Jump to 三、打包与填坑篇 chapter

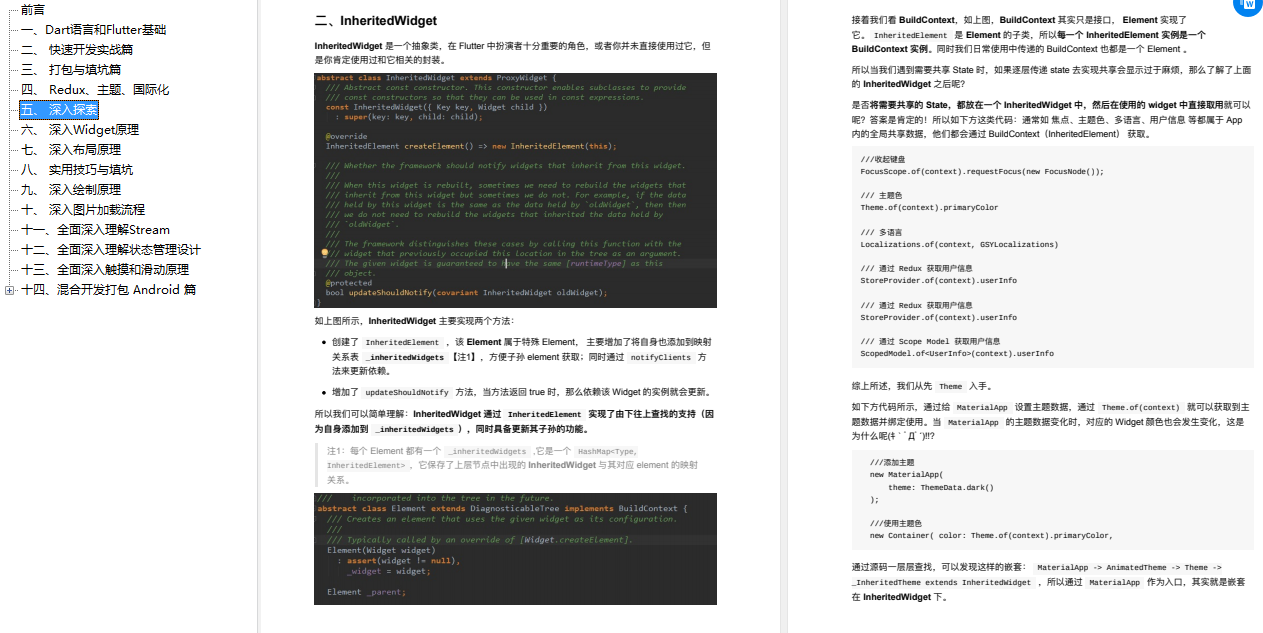(71, 70)
